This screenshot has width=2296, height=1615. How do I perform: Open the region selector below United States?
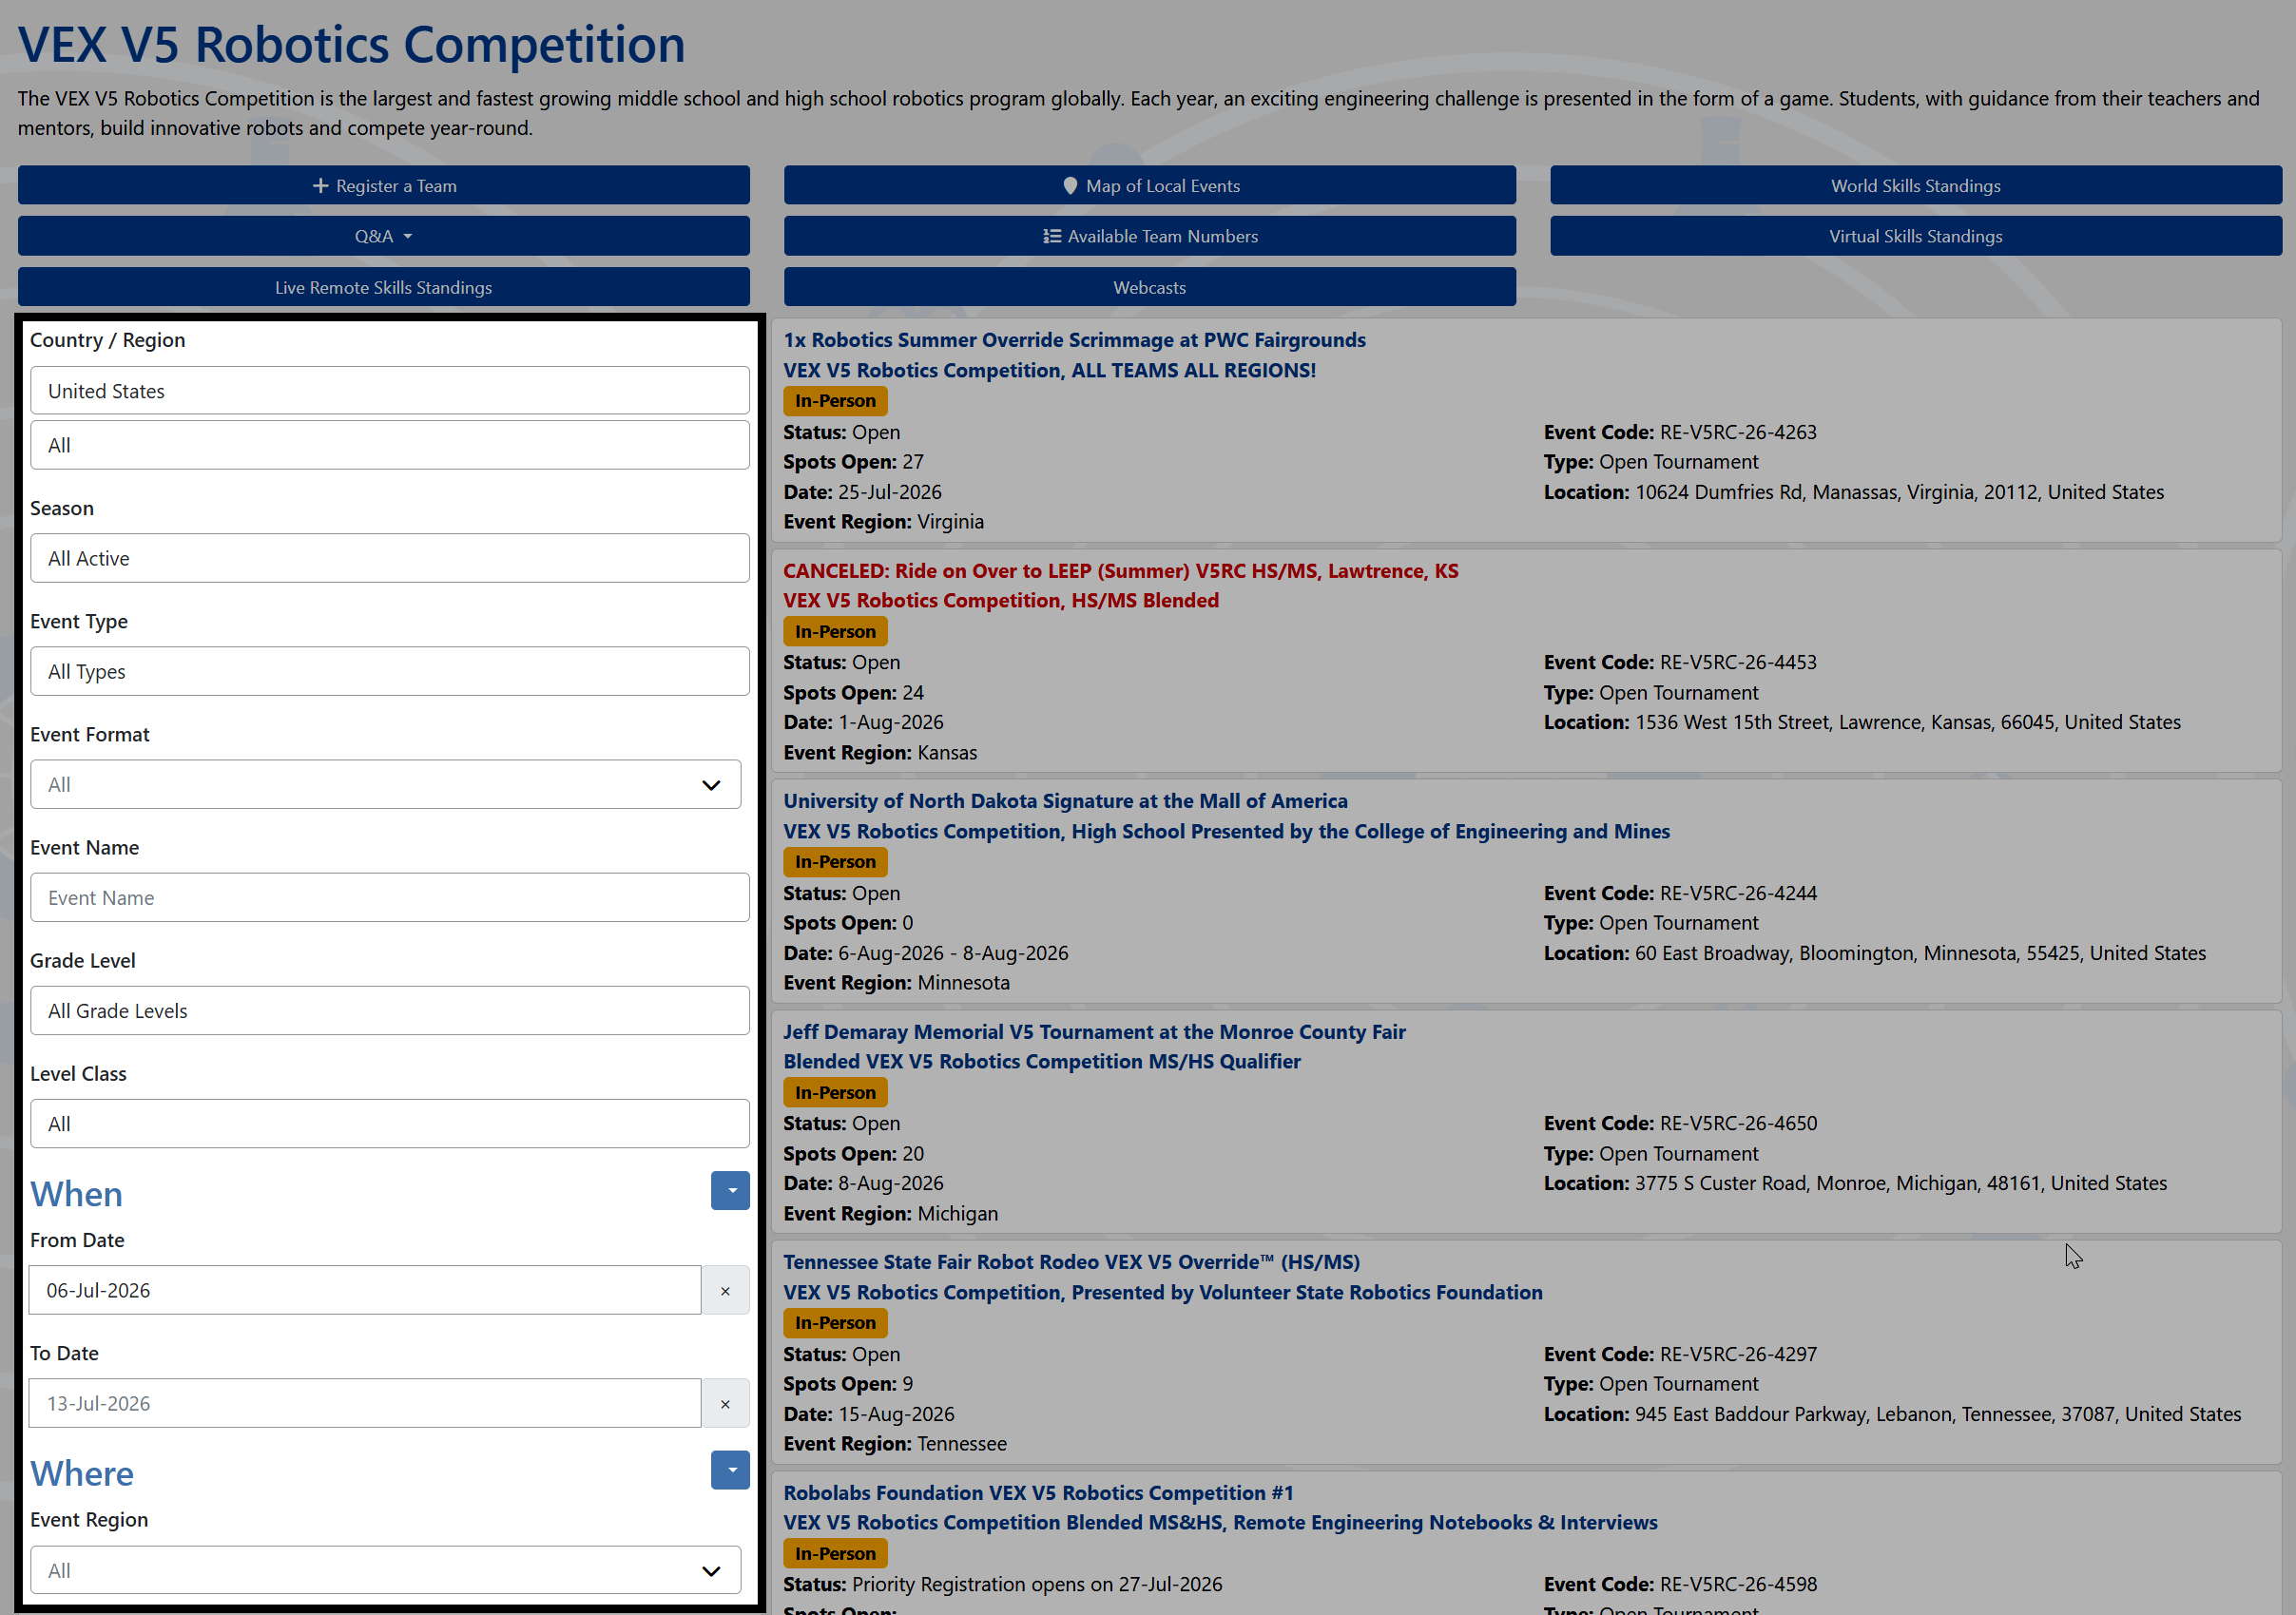(x=389, y=445)
